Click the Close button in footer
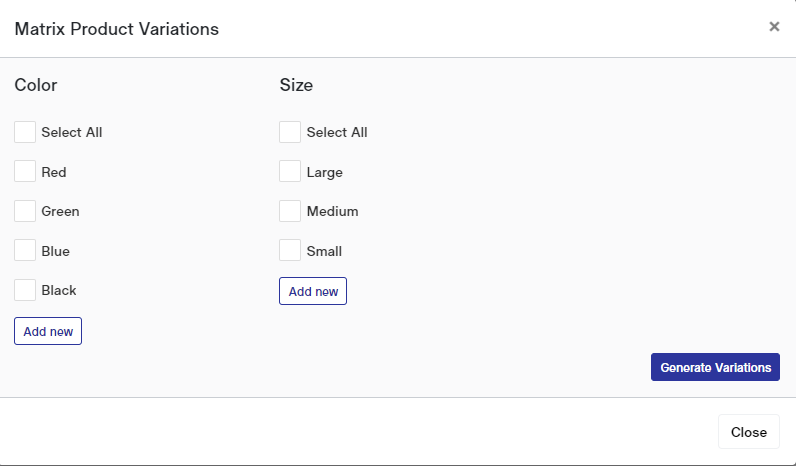This screenshot has width=796, height=466. click(x=749, y=432)
